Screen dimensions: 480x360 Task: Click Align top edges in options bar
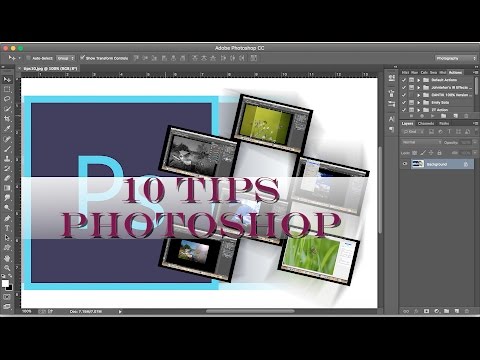coord(136,58)
